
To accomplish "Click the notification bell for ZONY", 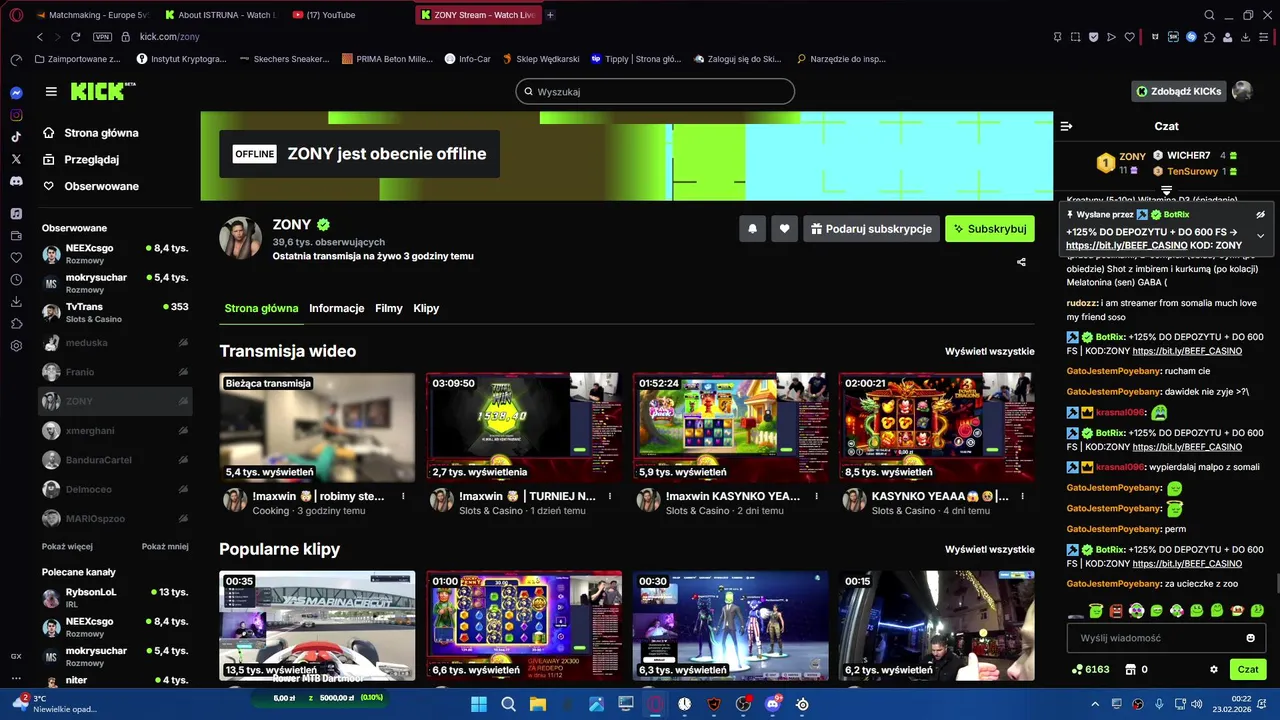I will point(753,229).
